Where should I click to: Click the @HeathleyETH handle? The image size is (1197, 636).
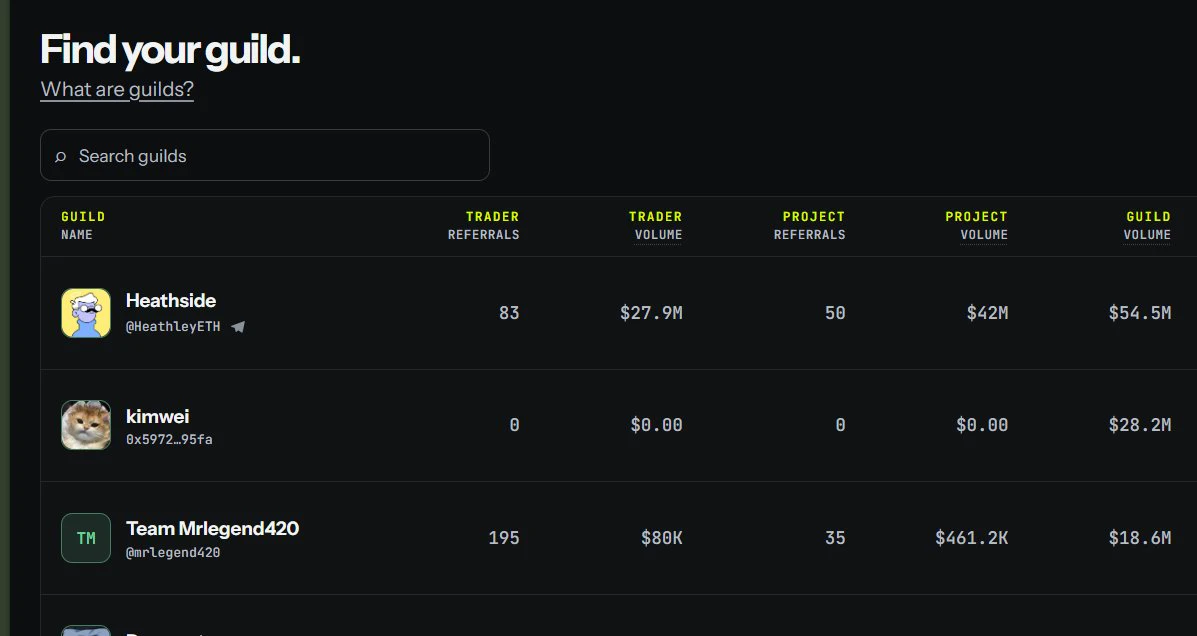point(173,327)
